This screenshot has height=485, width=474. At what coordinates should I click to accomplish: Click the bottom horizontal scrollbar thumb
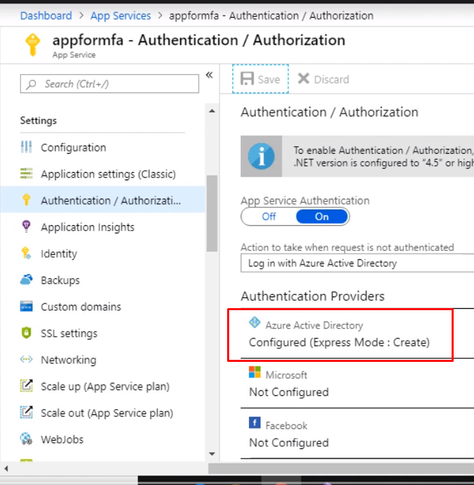tap(341, 468)
